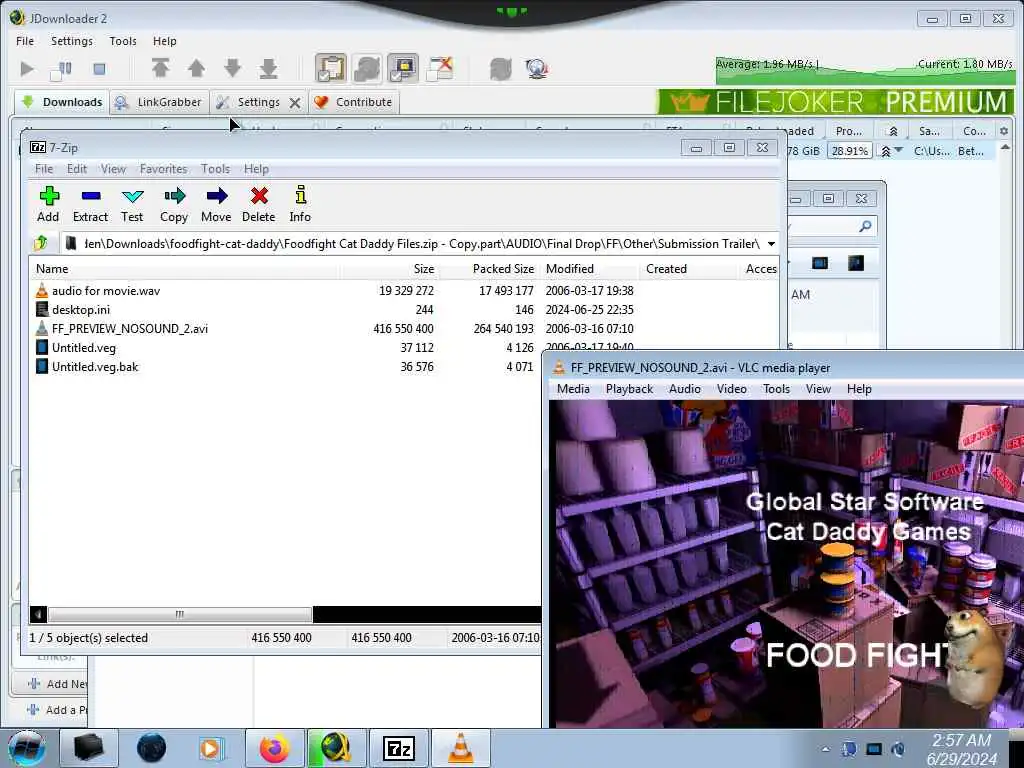The image size is (1024, 768).
Task: Open the Info icon in 7-Zip
Action: click(300, 204)
